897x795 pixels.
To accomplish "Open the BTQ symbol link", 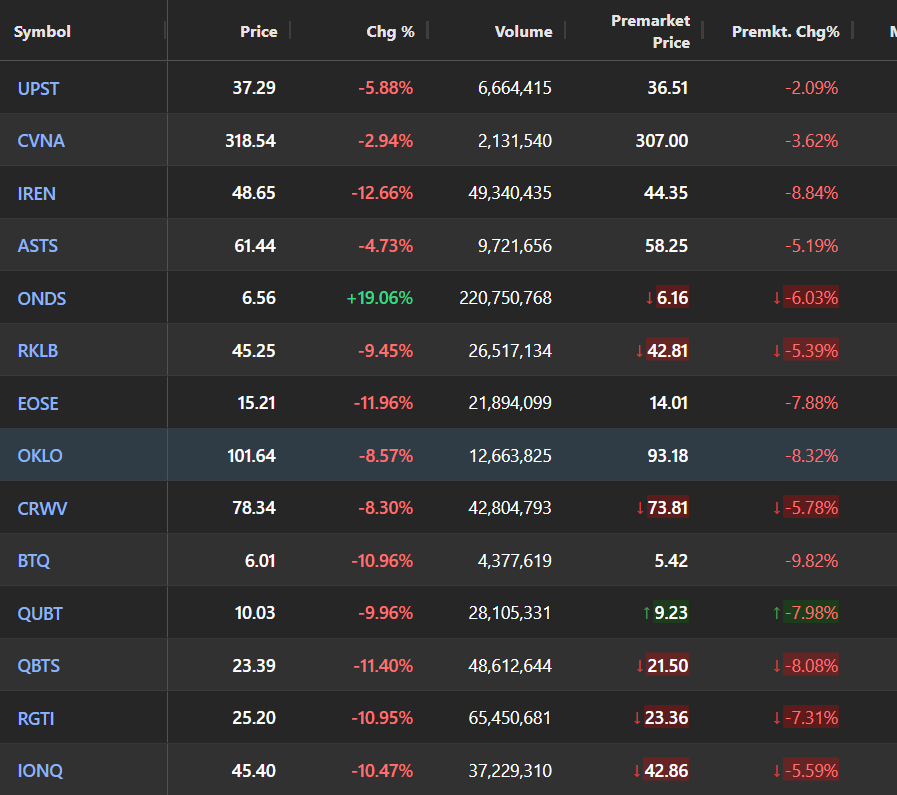I will click(x=34, y=561).
